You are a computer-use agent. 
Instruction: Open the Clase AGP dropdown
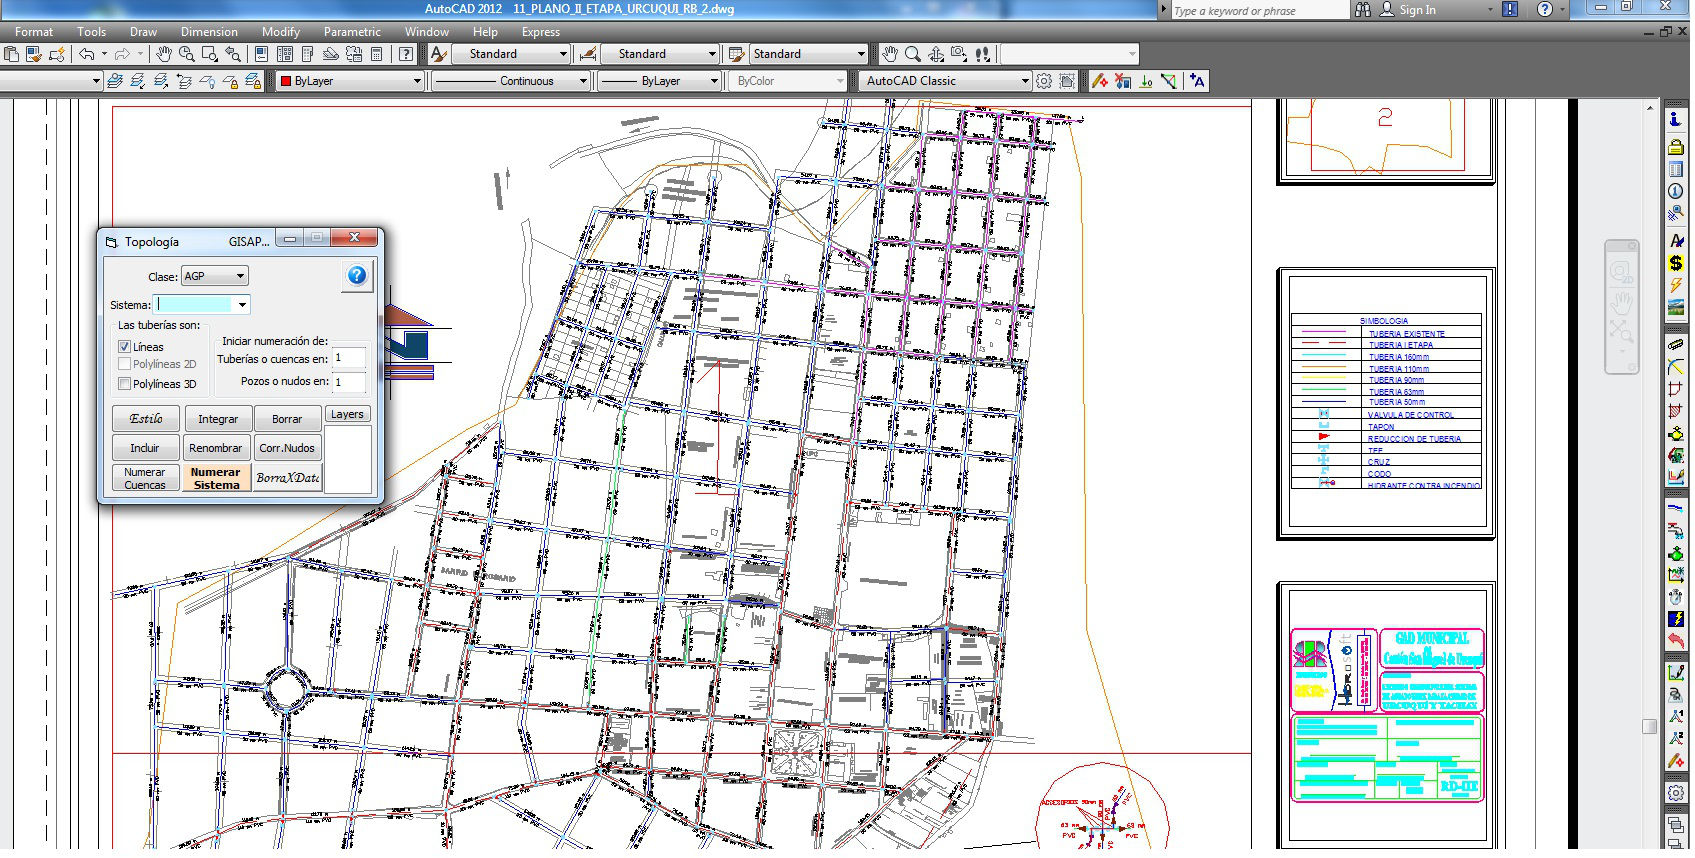[x=214, y=276]
